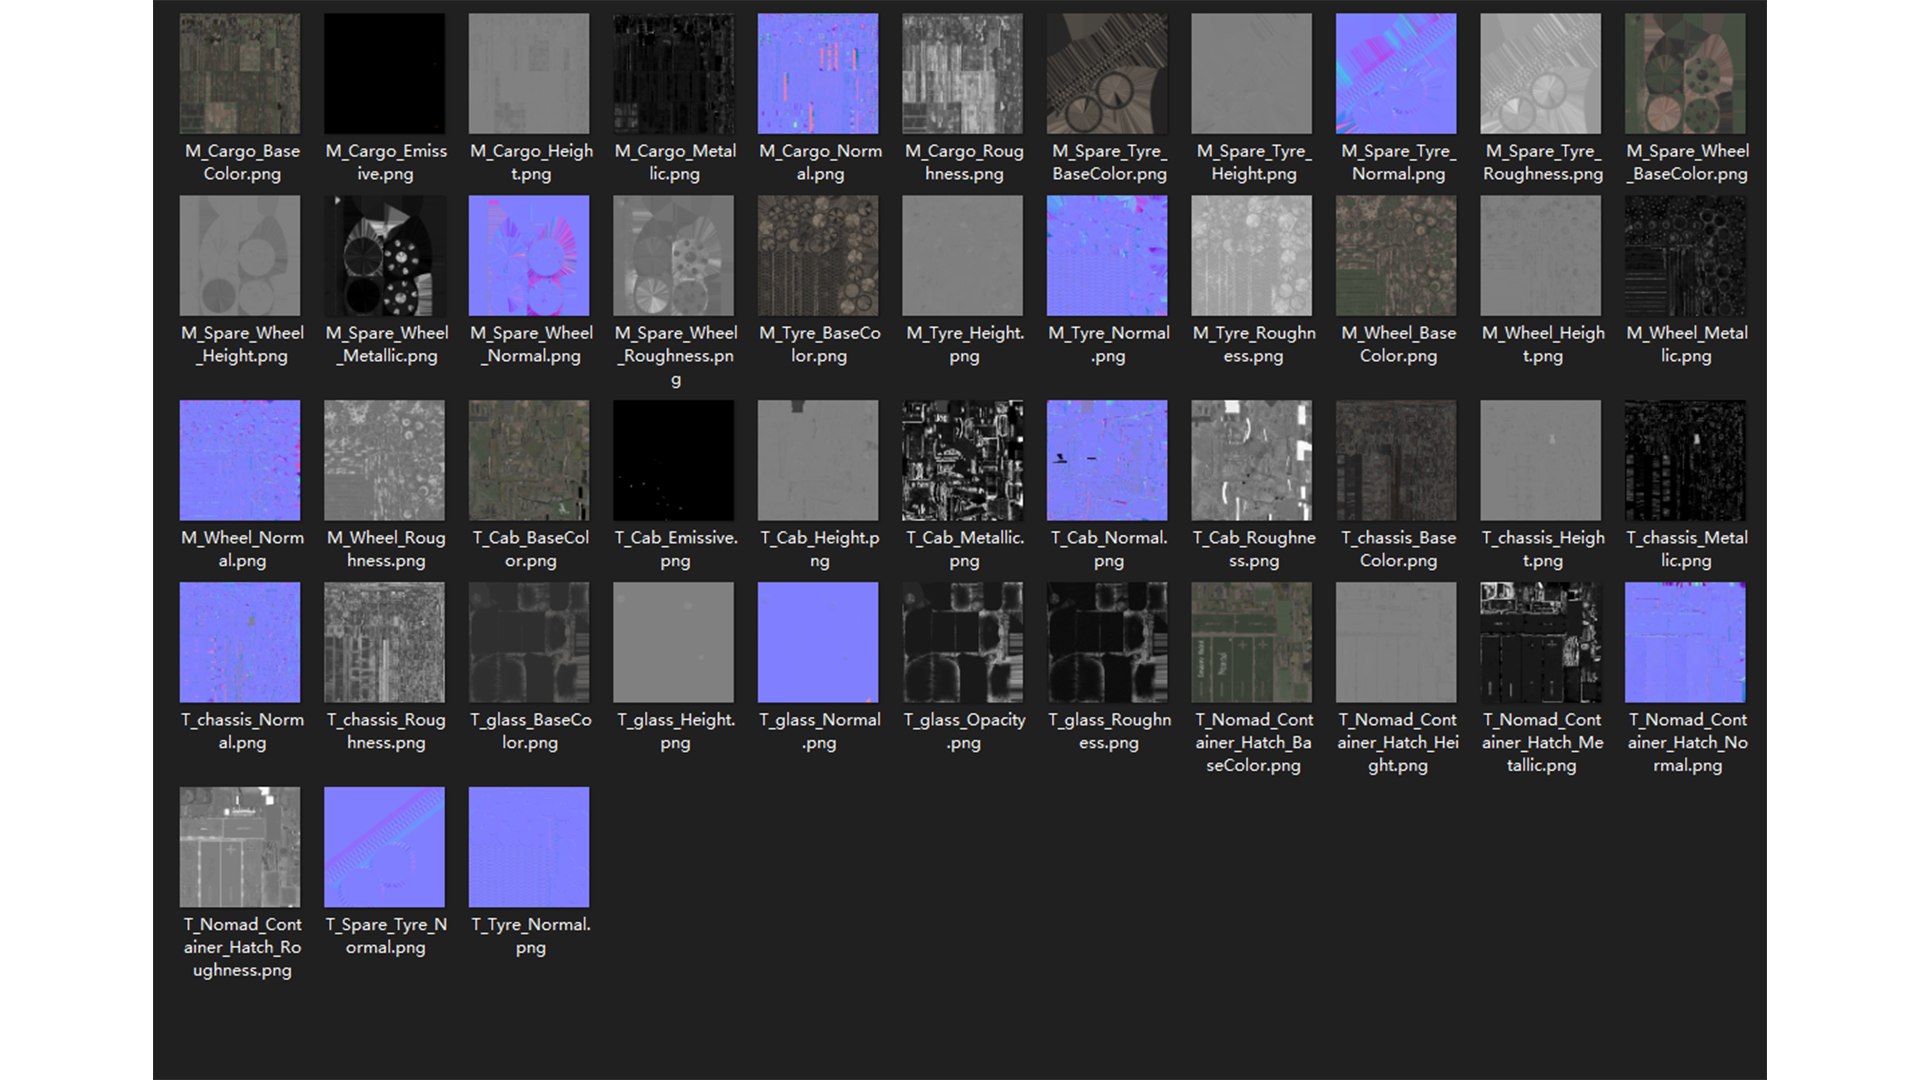1920x1080 pixels.
Task: Select the M_Spare_Wheel_Metallic.png texture
Action: coord(384,256)
